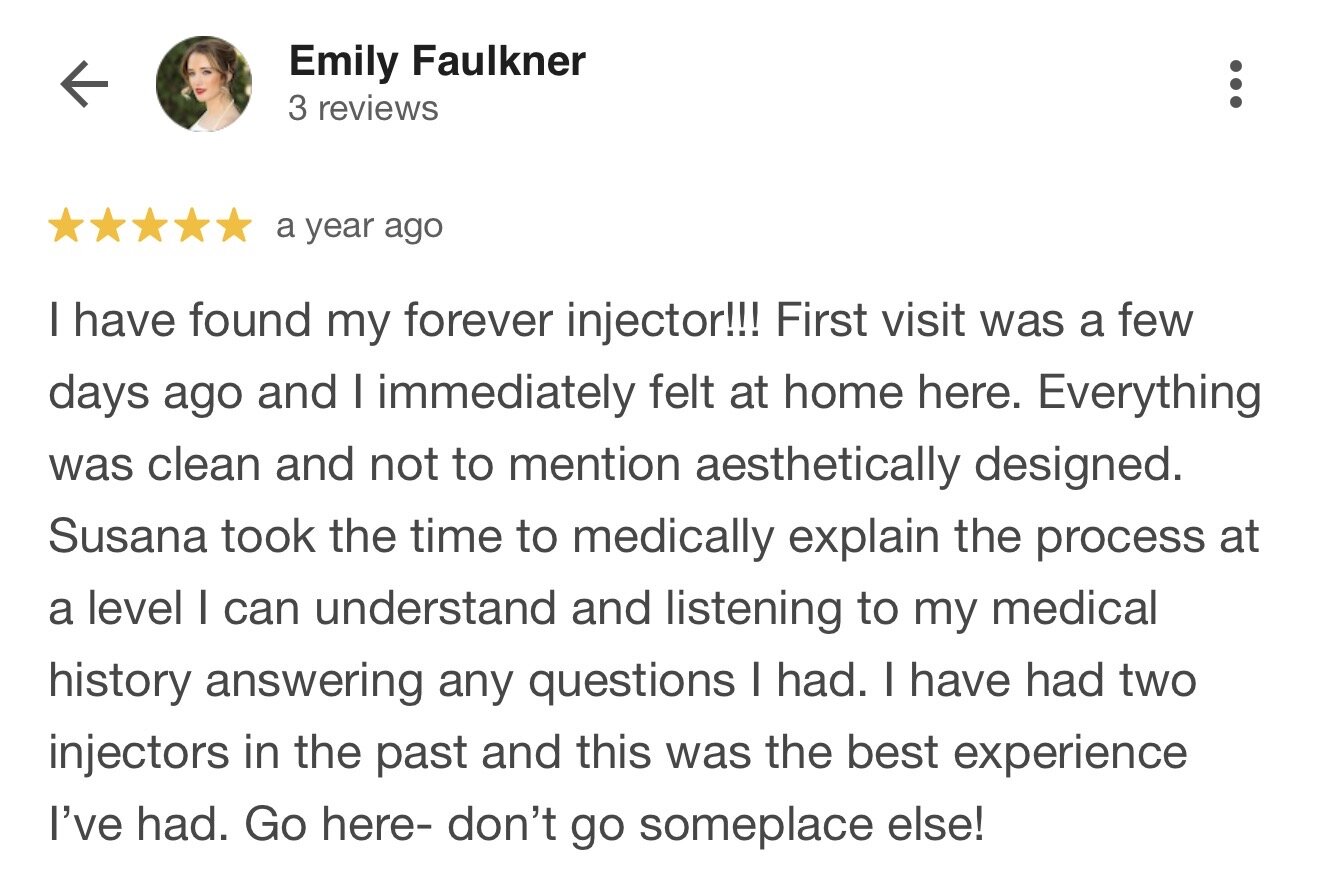This screenshot has width=1320, height=883.
Task: Open the three-dot more options menu
Action: (x=1236, y=85)
